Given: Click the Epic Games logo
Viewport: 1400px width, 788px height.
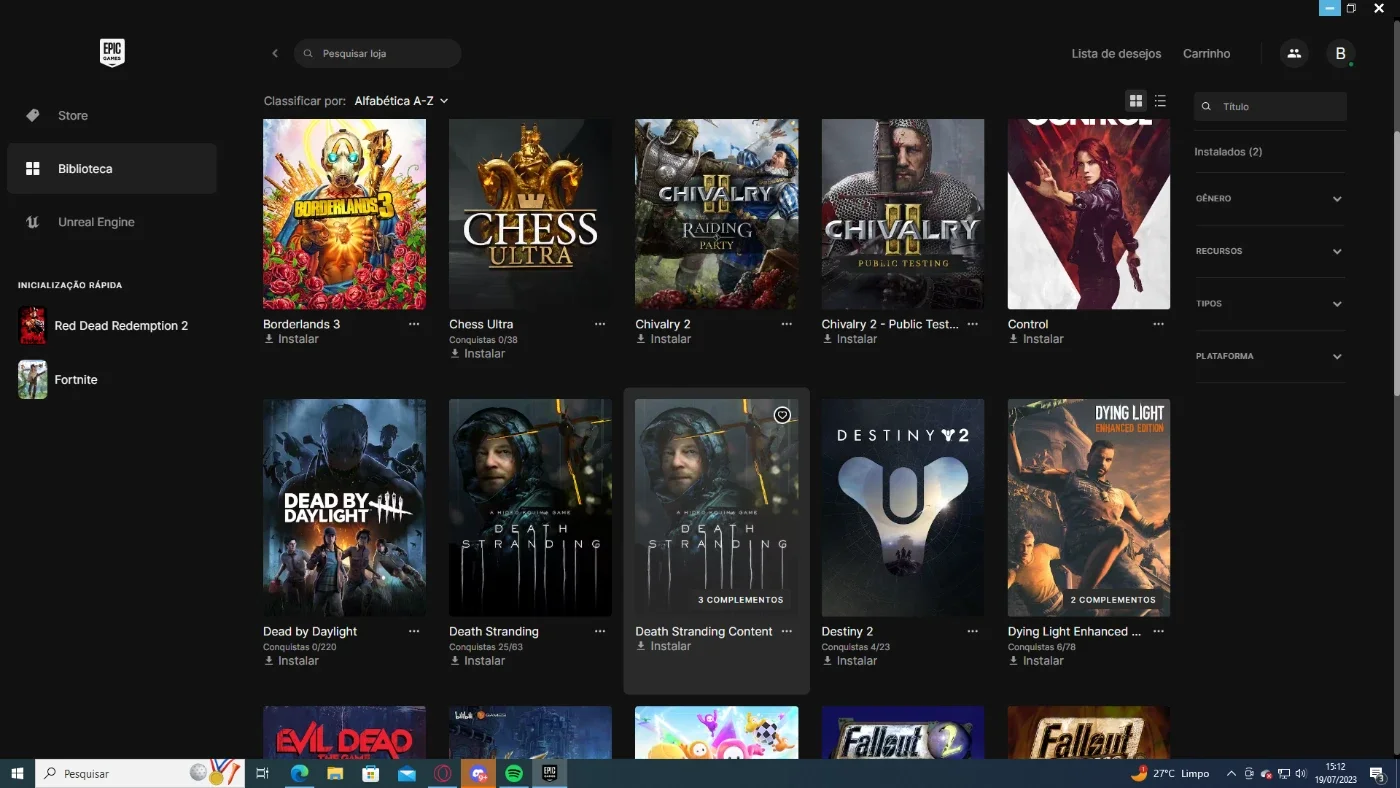Looking at the screenshot, I should (x=112, y=53).
